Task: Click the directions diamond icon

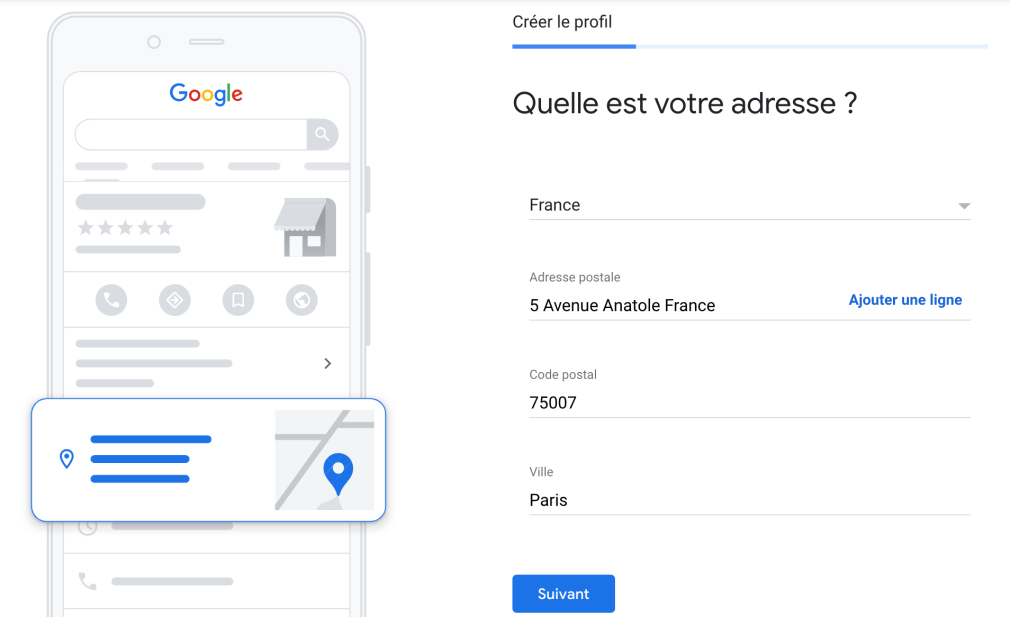Action: pos(175,300)
